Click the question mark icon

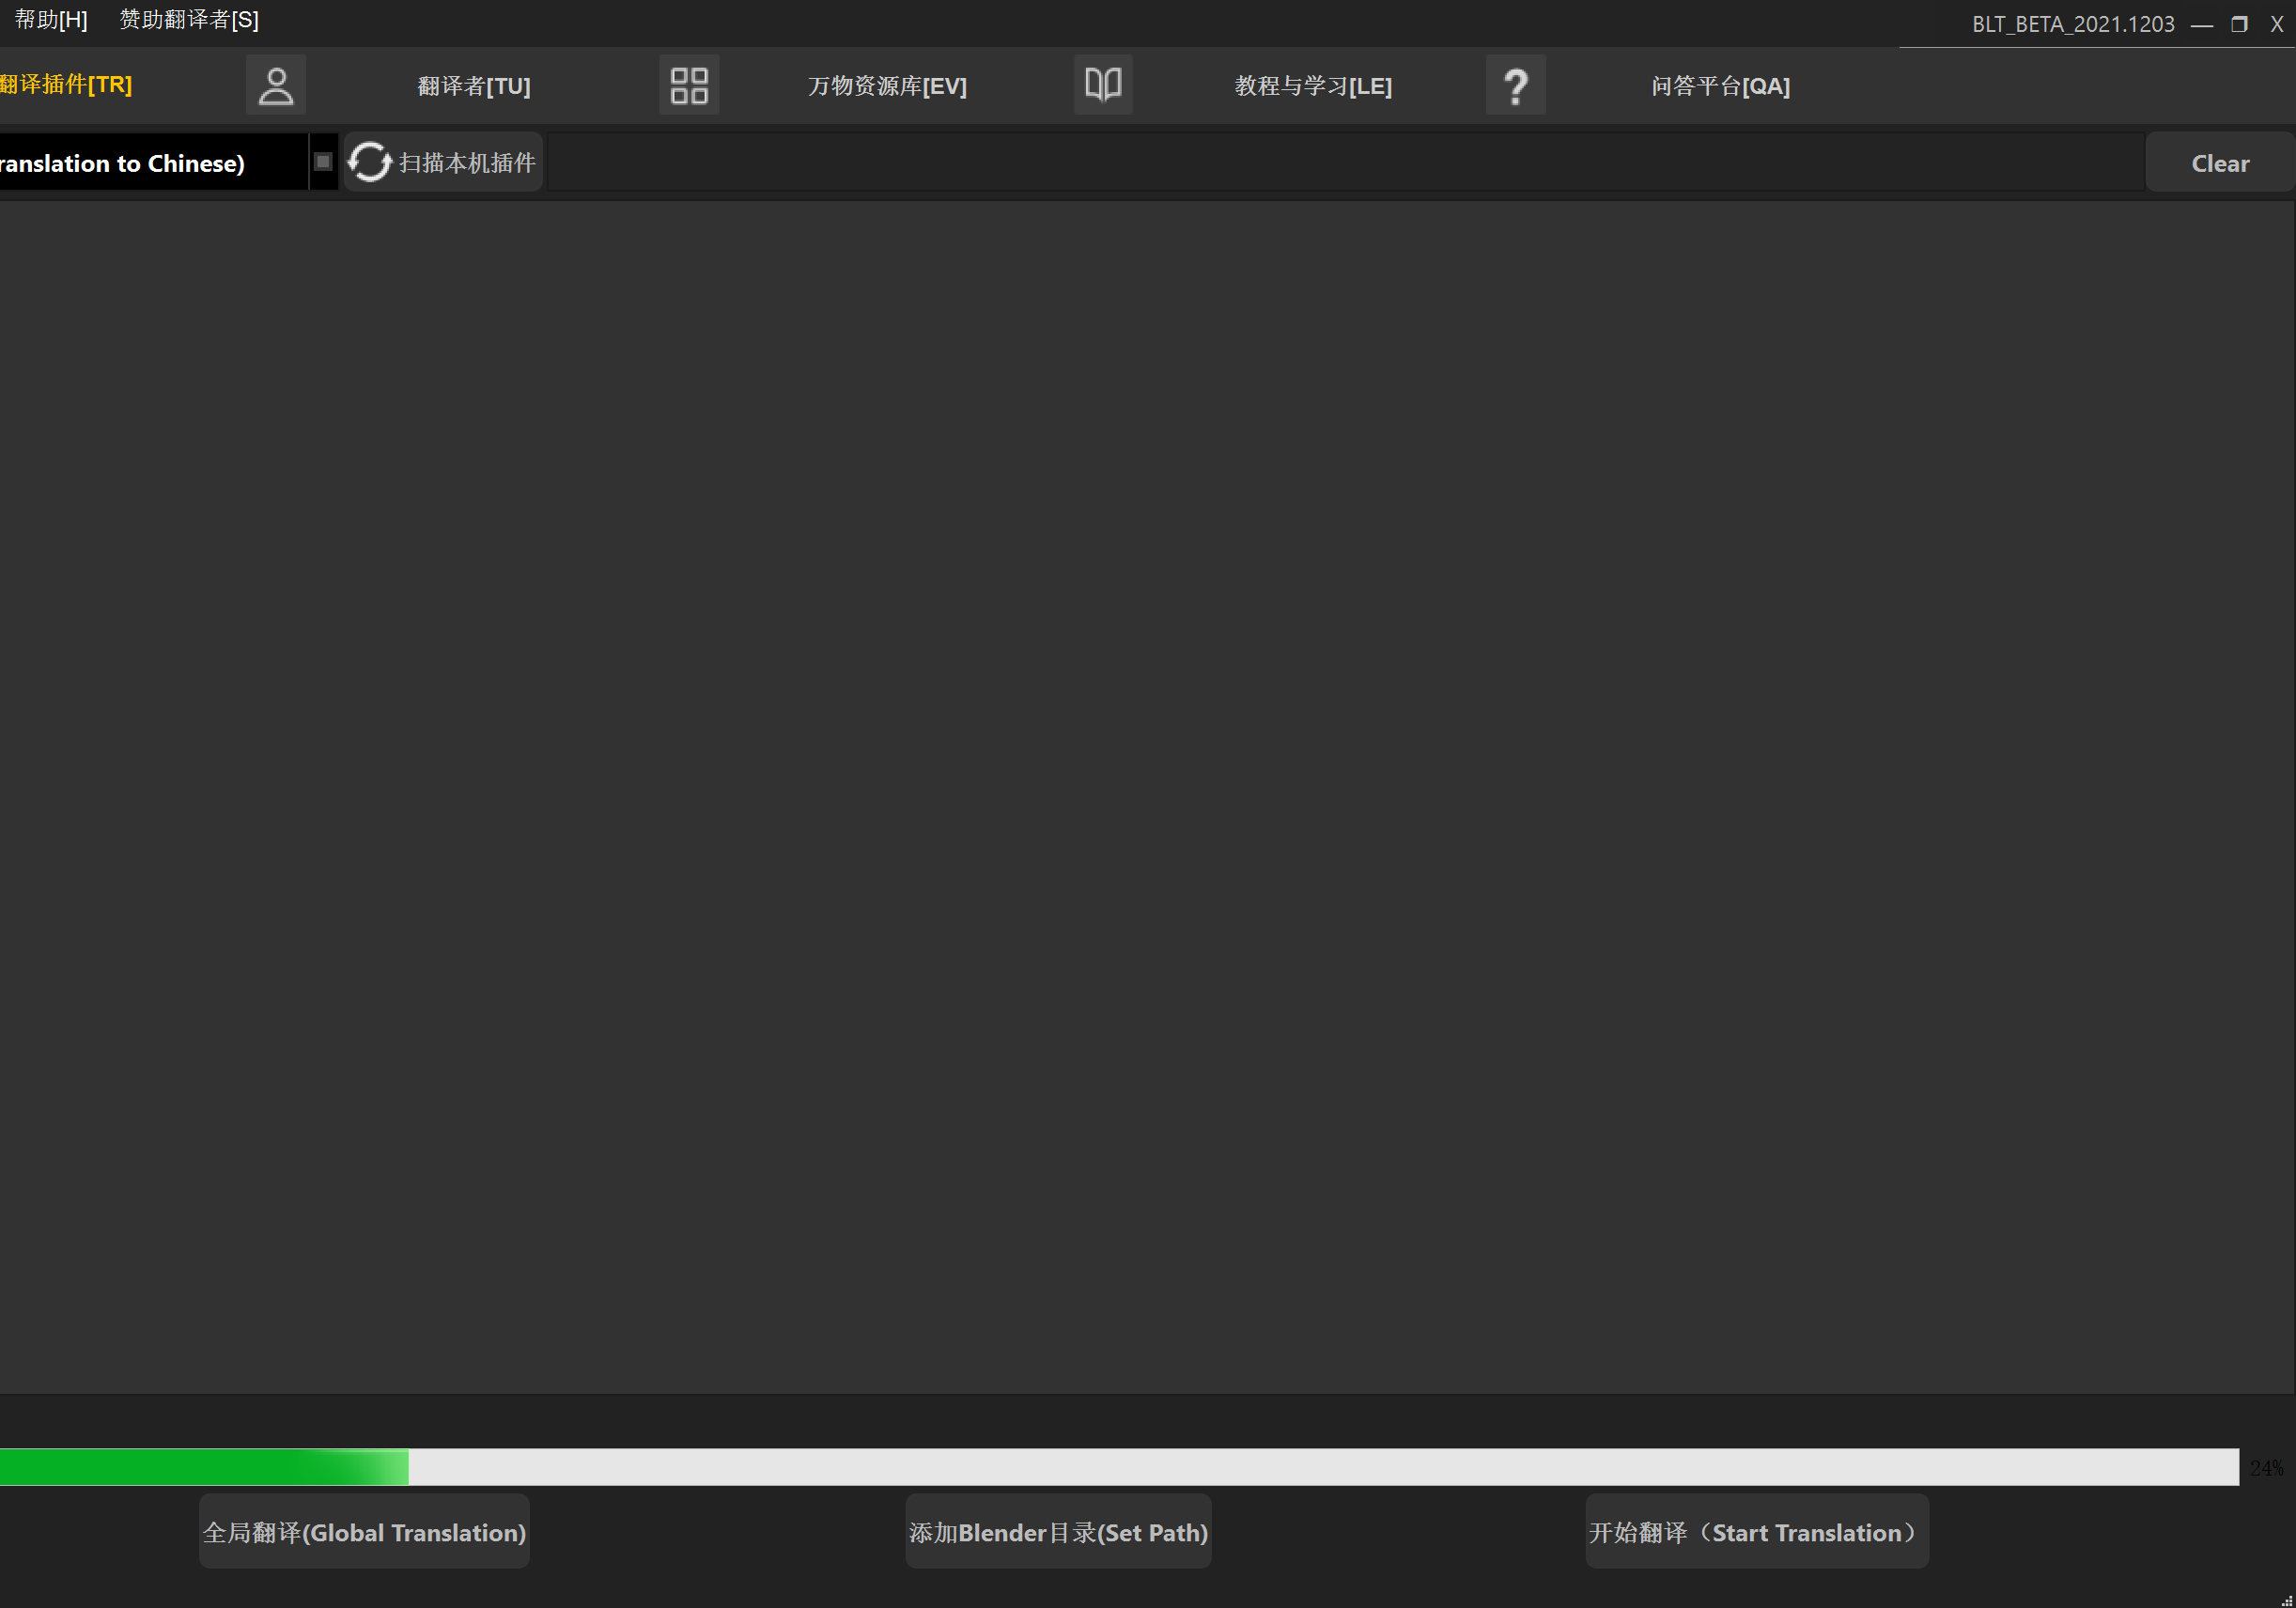[x=1515, y=86]
